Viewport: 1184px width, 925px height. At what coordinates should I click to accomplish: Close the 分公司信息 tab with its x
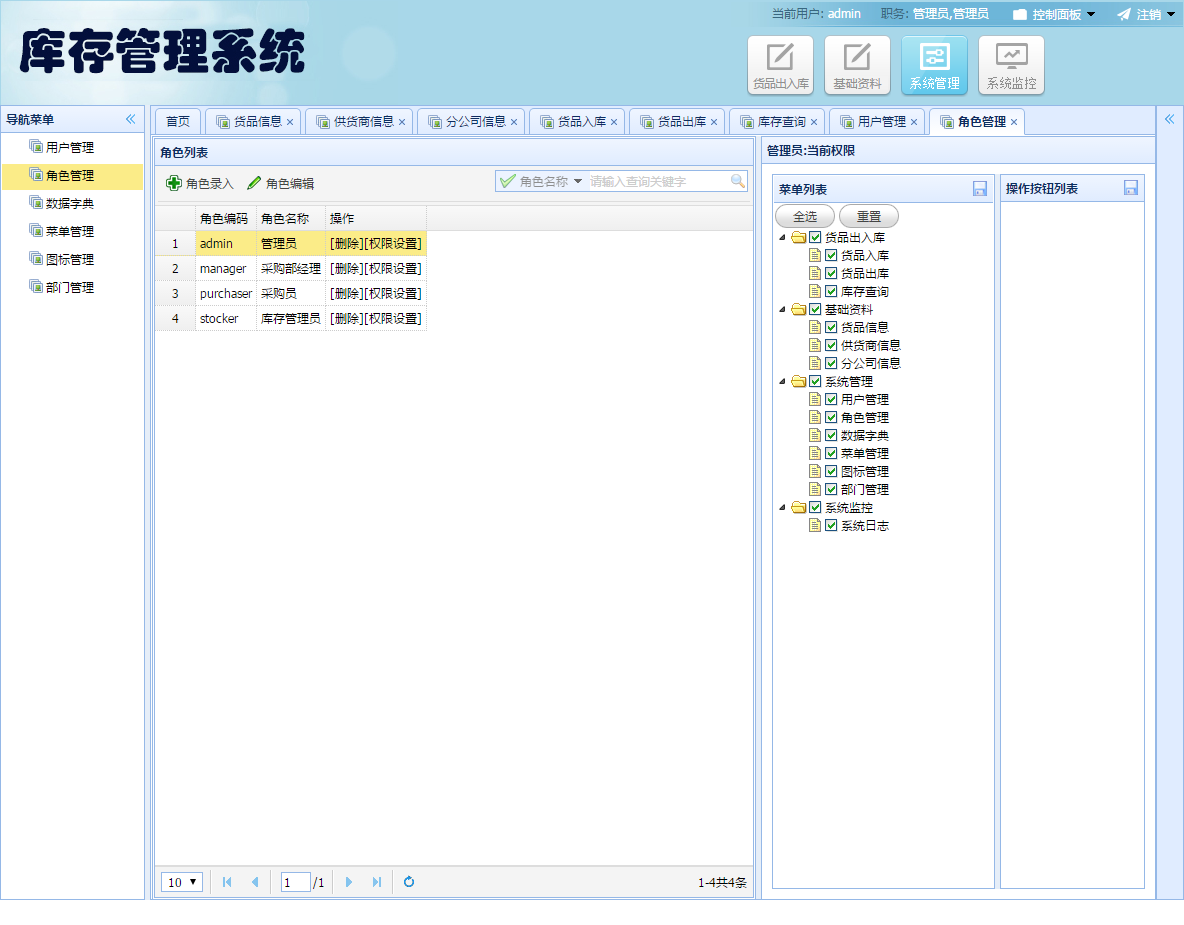[513, 122]
